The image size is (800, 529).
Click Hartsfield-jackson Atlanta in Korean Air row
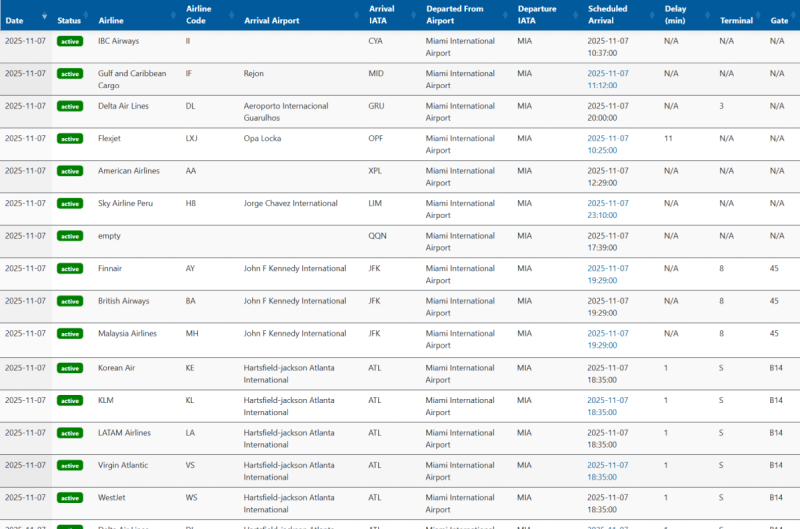click(289, 373)
